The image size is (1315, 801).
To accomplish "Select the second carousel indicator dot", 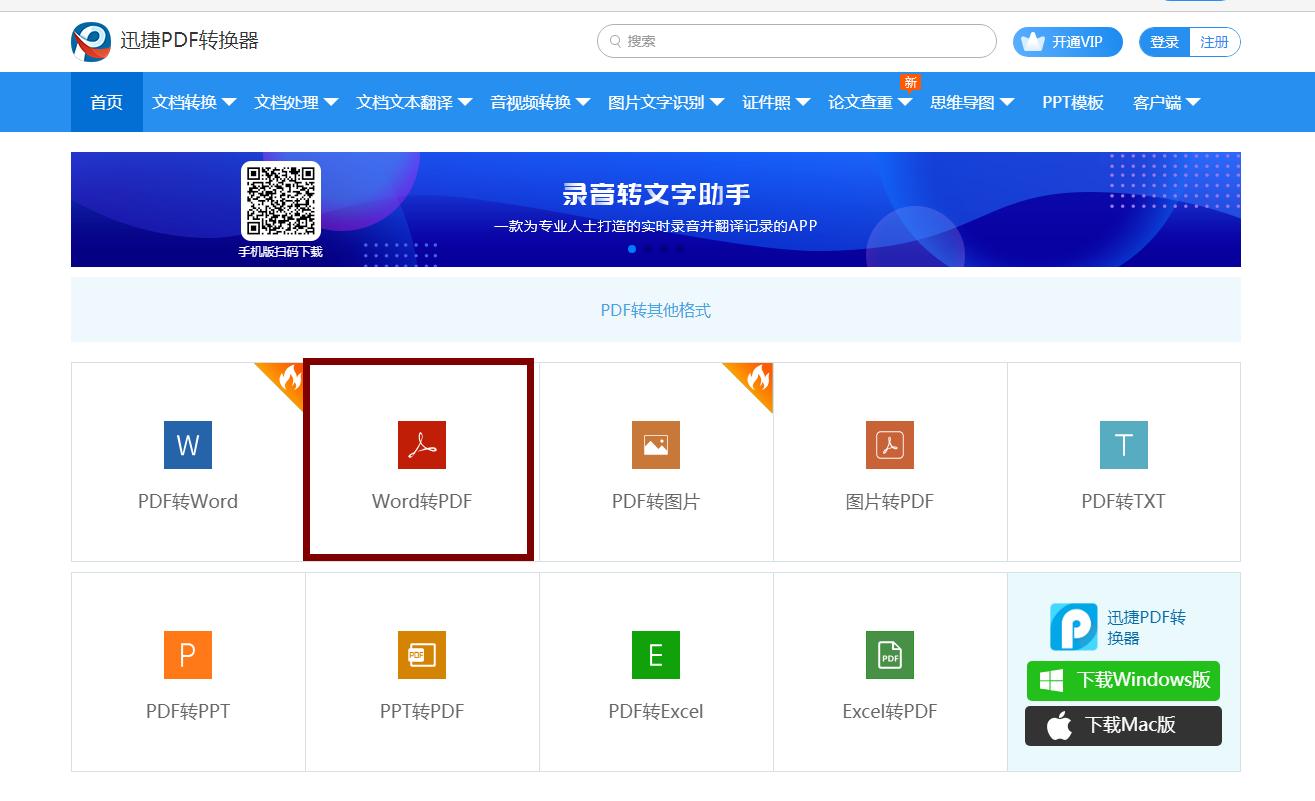I will pyautogui.click(x=648, y=249).
